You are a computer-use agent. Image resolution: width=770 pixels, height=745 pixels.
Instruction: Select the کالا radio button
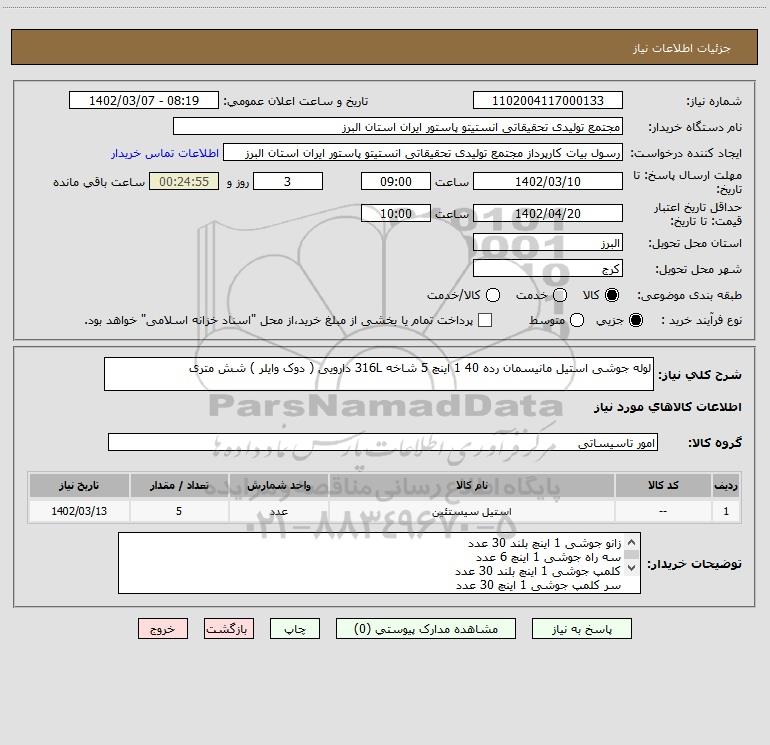(612, 295)
